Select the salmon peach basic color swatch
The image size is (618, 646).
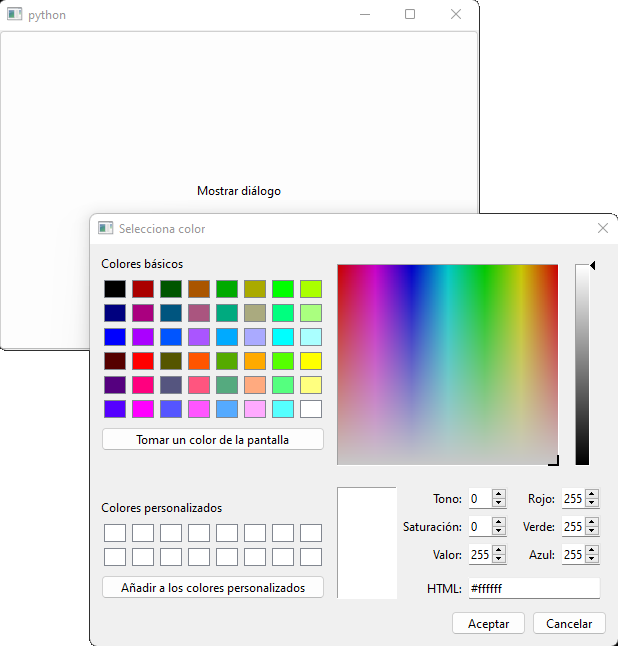coord(255,385)
